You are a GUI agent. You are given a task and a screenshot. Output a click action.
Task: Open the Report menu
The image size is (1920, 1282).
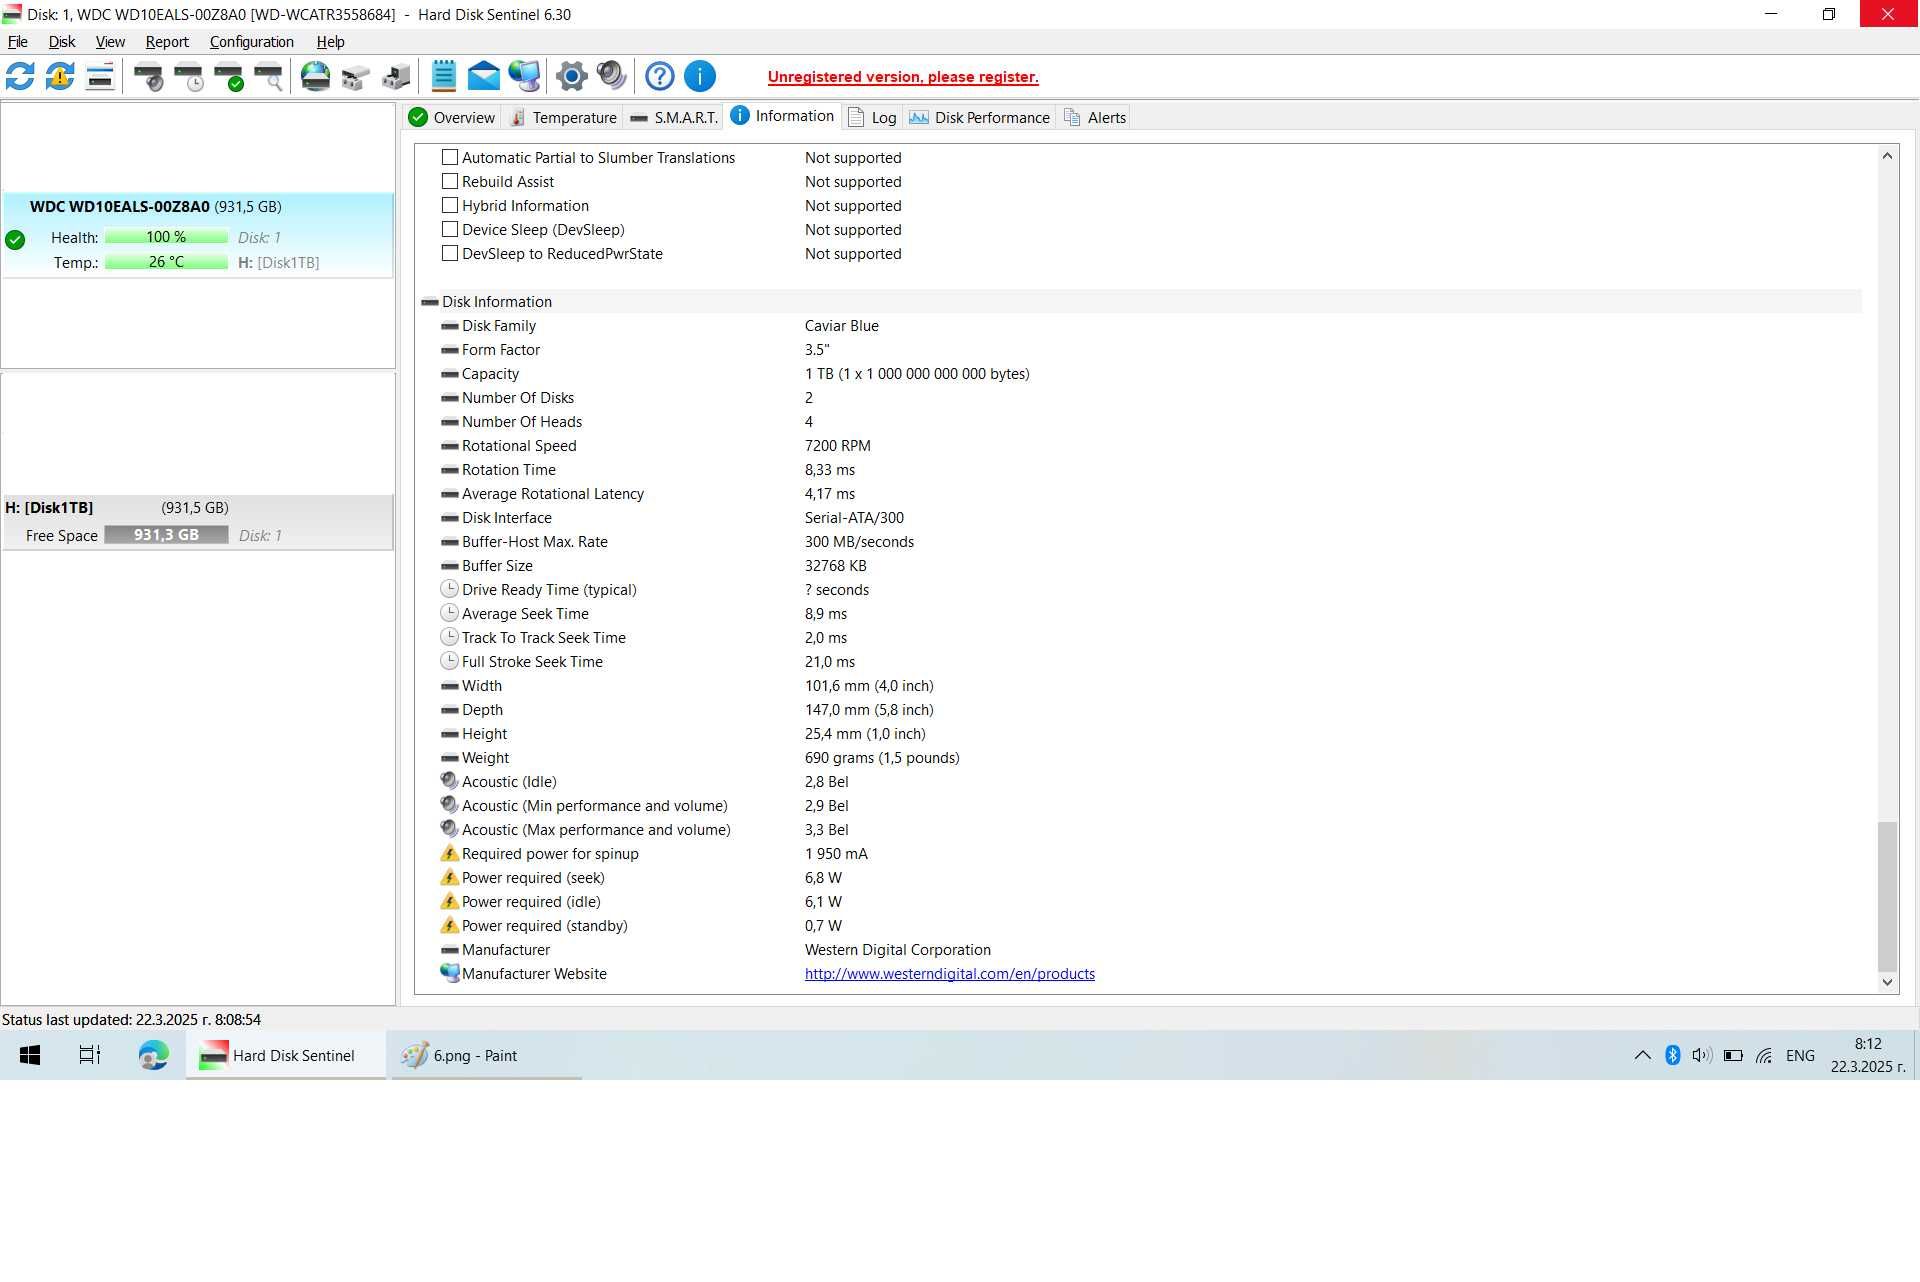167,42
